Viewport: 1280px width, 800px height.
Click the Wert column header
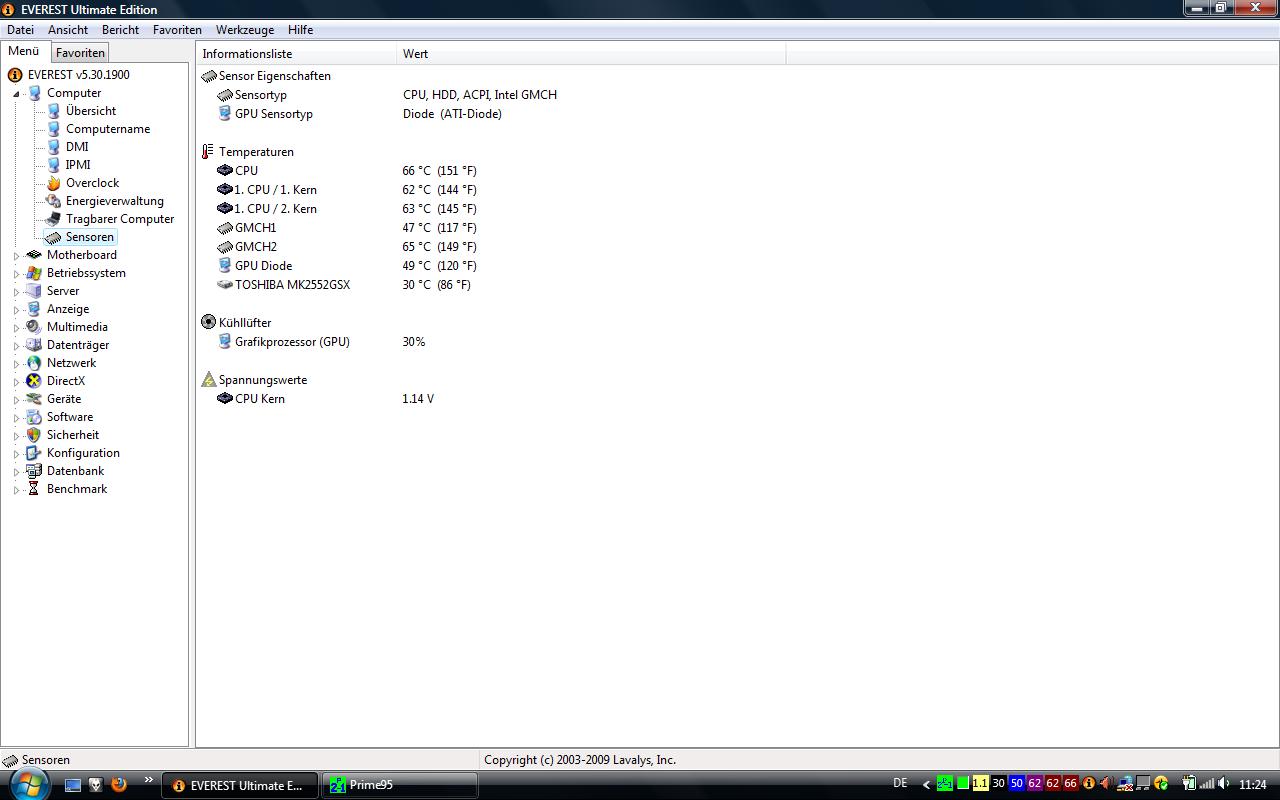[591, 54]
